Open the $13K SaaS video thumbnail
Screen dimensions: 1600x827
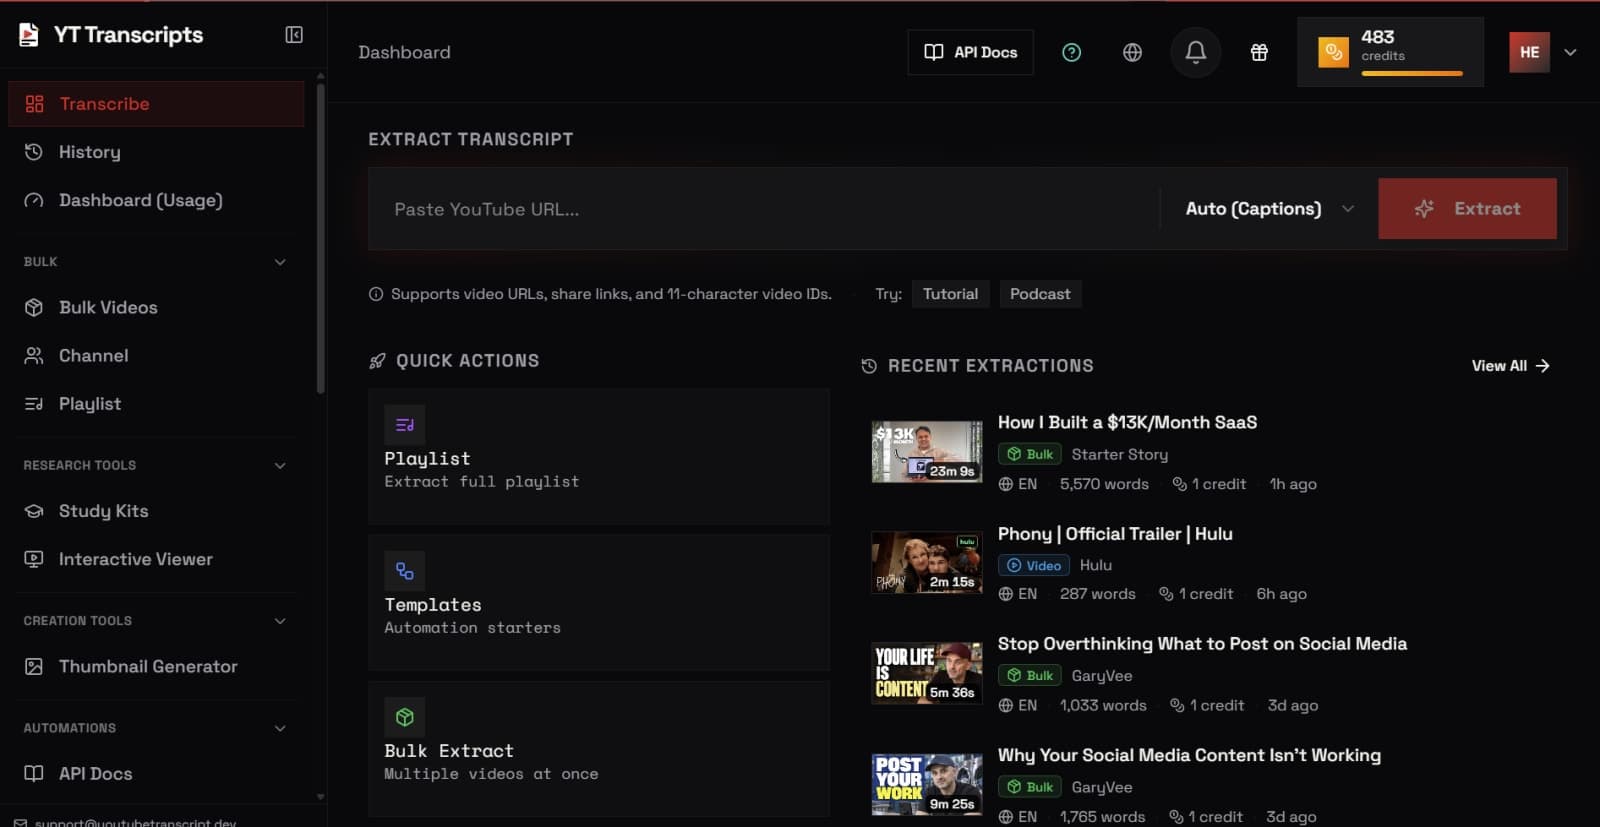(927, 451)
